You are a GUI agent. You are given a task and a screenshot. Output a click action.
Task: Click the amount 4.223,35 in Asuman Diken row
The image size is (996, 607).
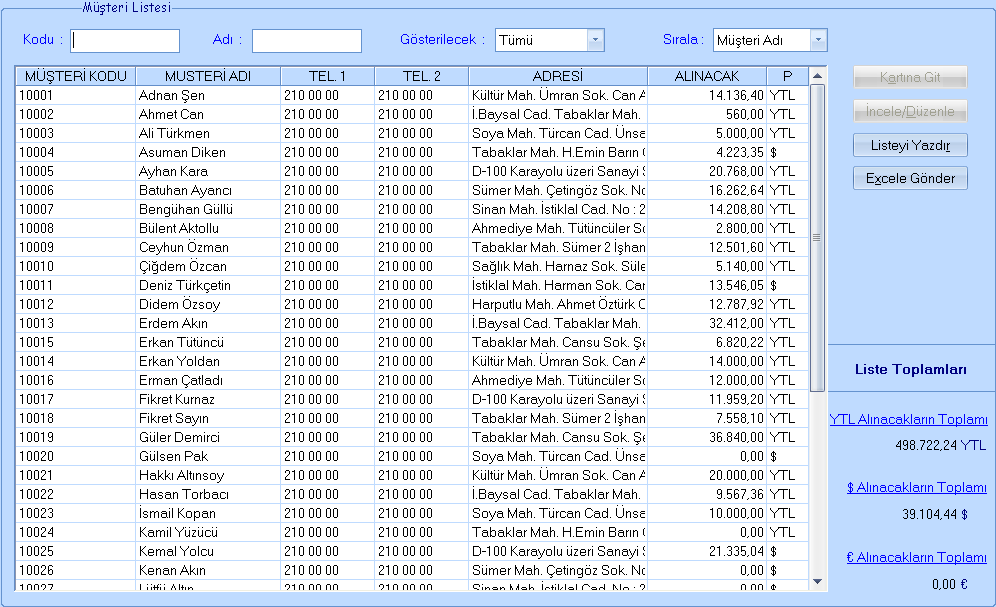739,152
